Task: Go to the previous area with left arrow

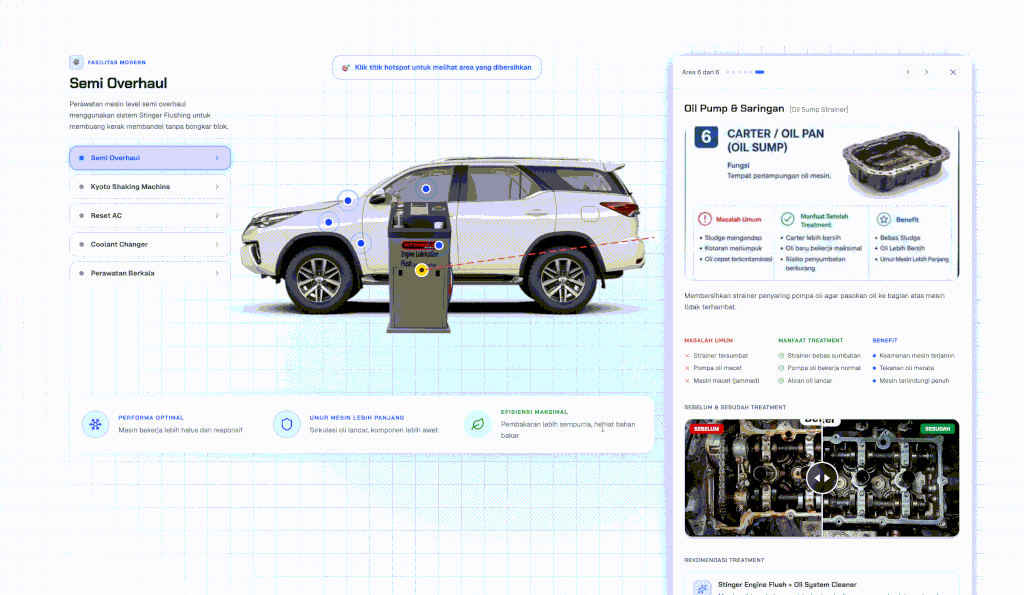Action: [x=908, y=72]
